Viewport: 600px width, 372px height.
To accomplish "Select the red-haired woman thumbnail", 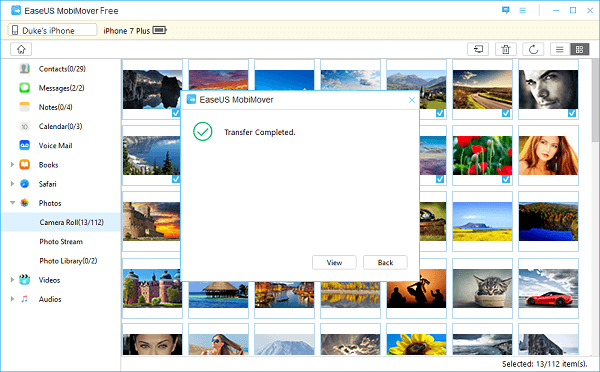I will tap(548, 155).
